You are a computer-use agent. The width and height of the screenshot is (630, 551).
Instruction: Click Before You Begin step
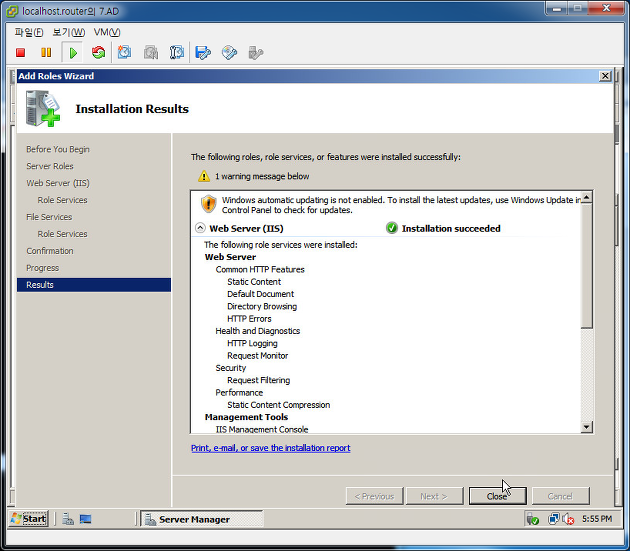(x=58, y=149)
